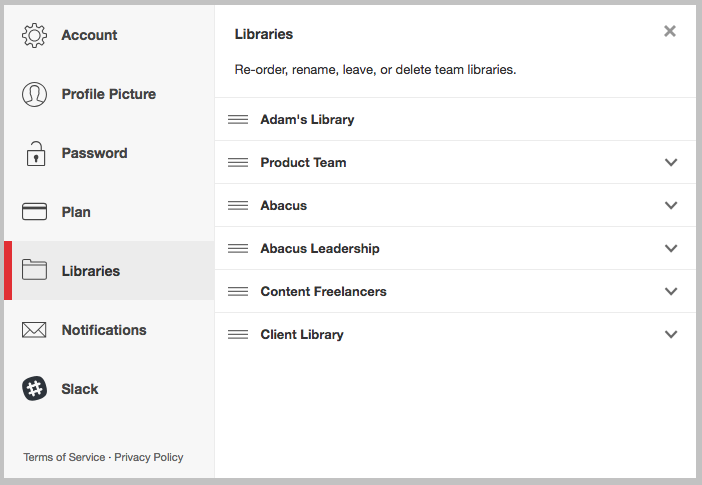The height and width of the screenshot is (485, 702).
Task: Expand the Content Freelancers chevron
Action: (671, 292)
